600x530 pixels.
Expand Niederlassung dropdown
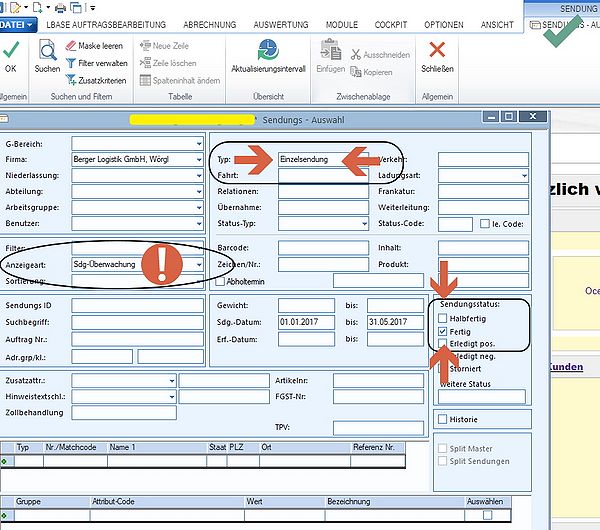click(199, 176)
